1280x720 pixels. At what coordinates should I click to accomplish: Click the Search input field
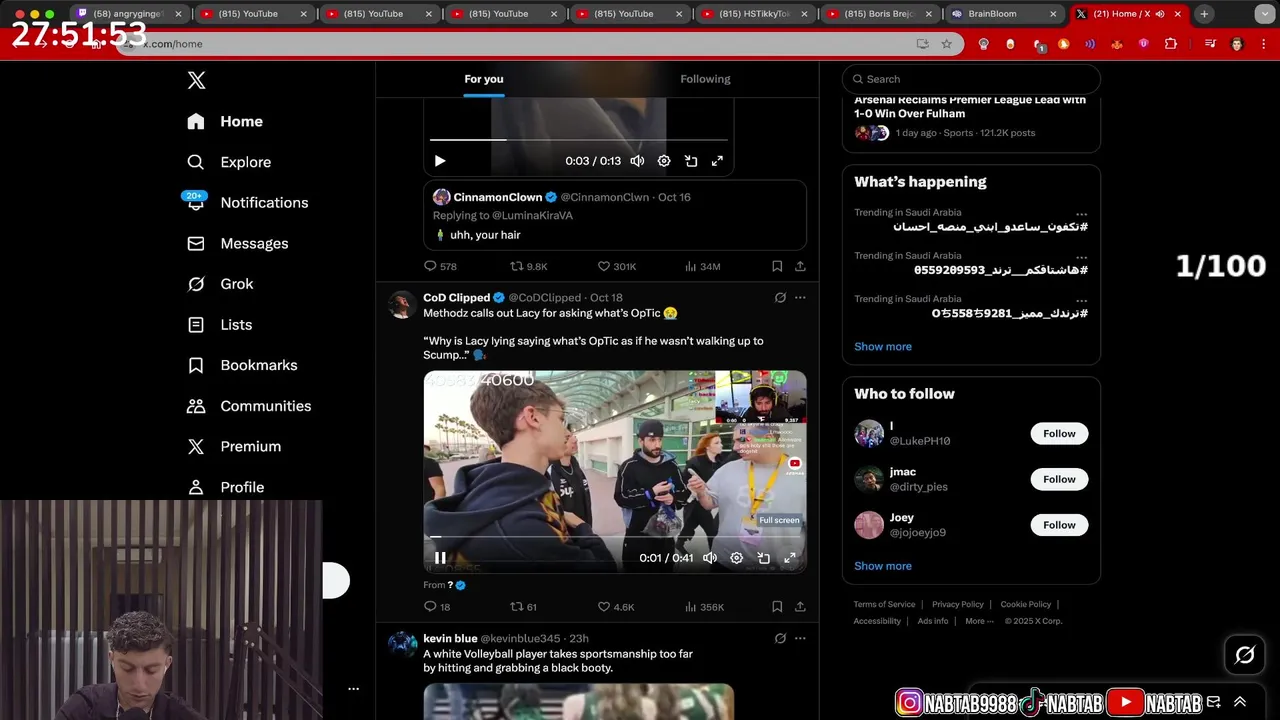pos(971,79)
